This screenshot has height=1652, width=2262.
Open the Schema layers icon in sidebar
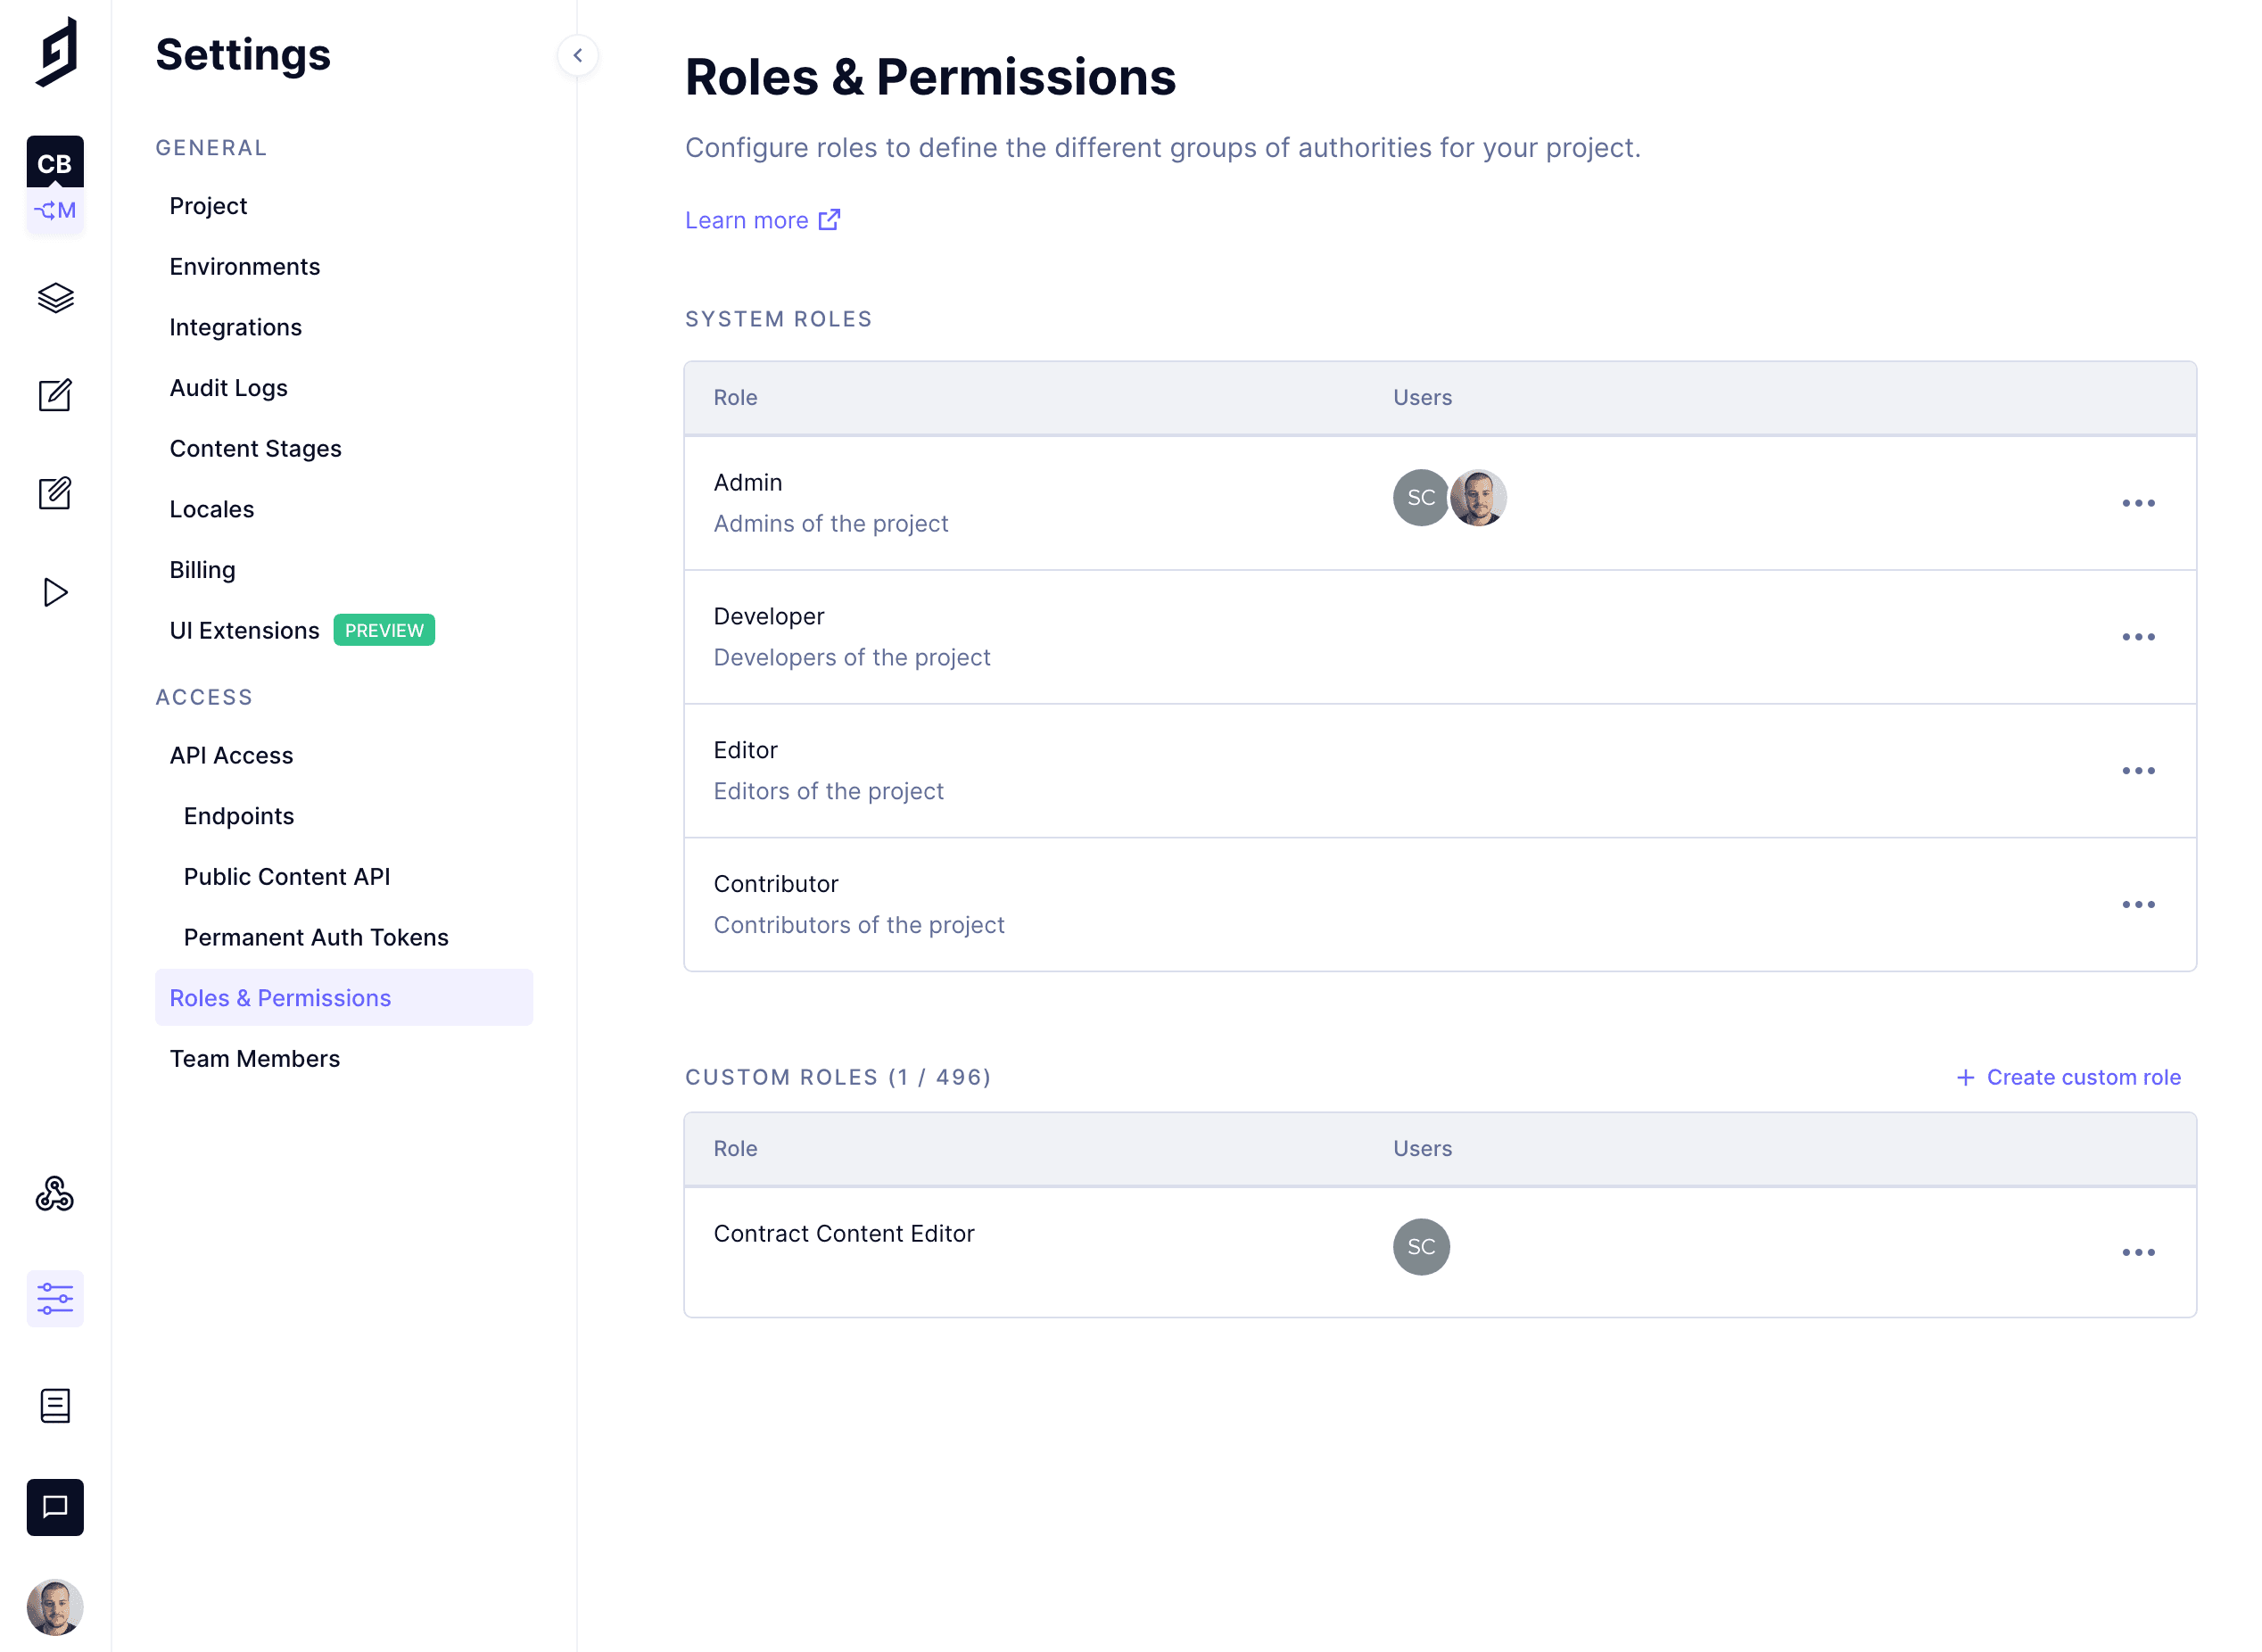pos(55,297)
